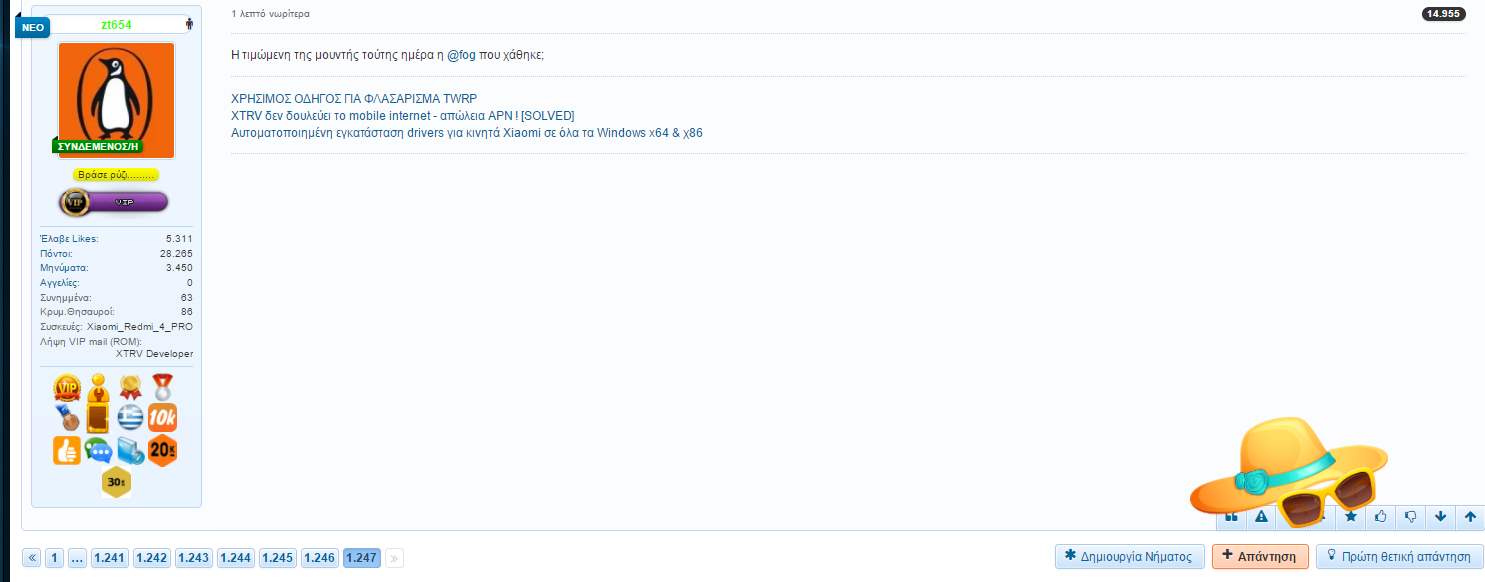Click the VIP gold badge award
1485x582 pixels.
point(67,386)
